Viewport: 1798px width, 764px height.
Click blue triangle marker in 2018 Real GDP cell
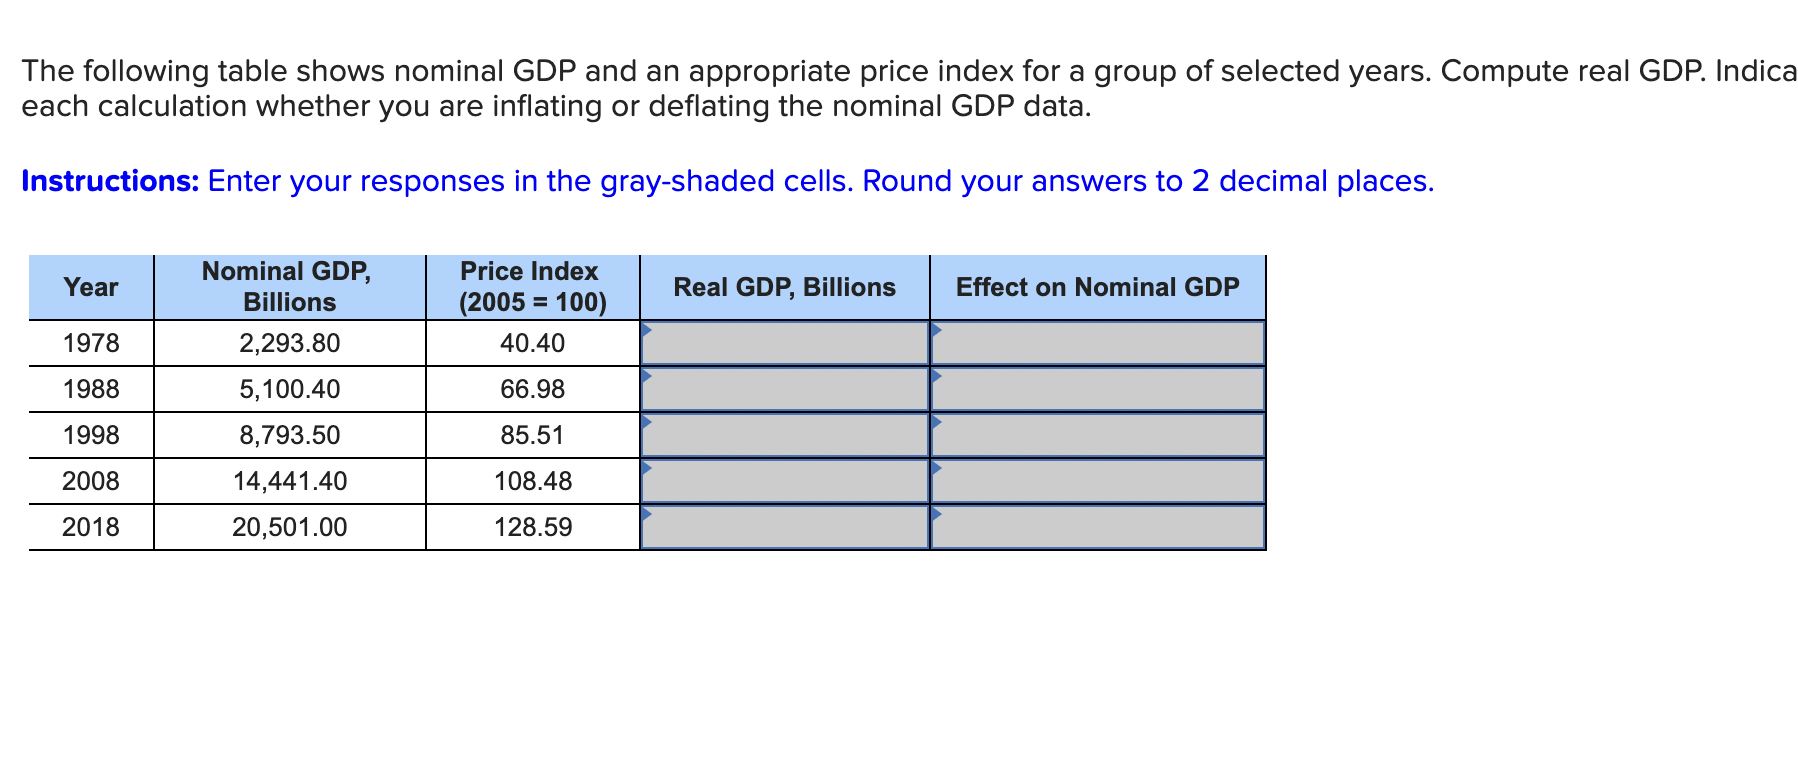point(647,513)
